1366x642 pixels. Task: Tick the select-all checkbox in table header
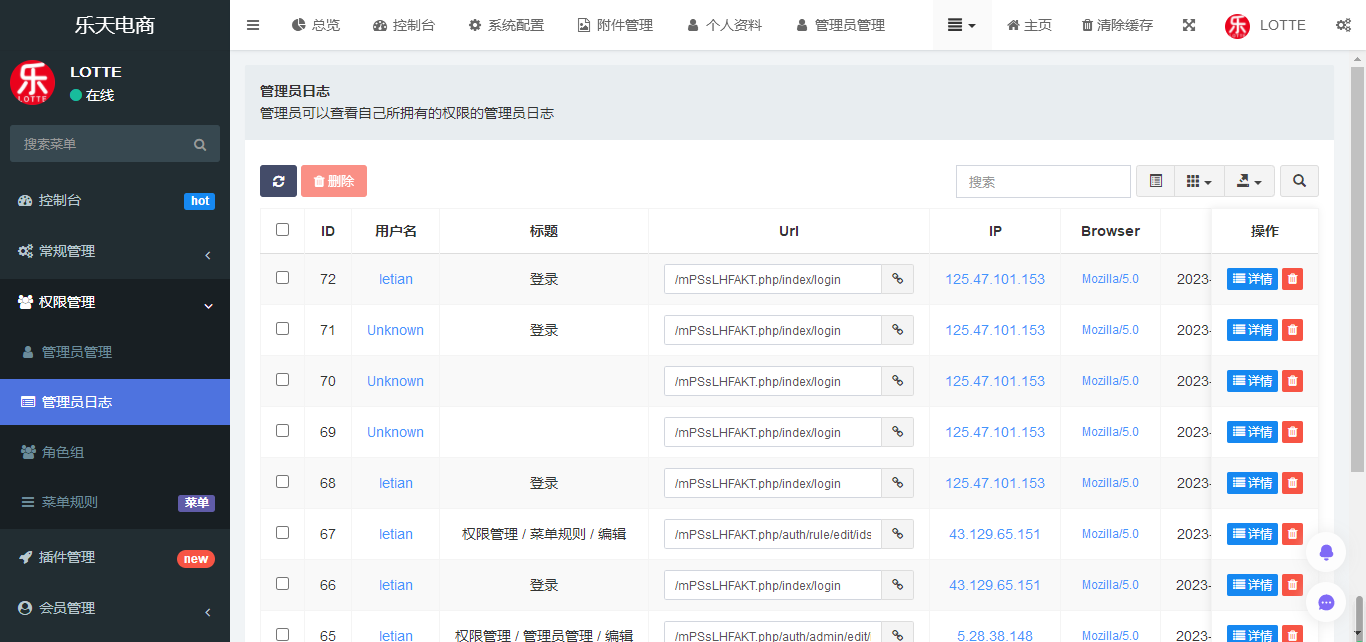point(282,230)
